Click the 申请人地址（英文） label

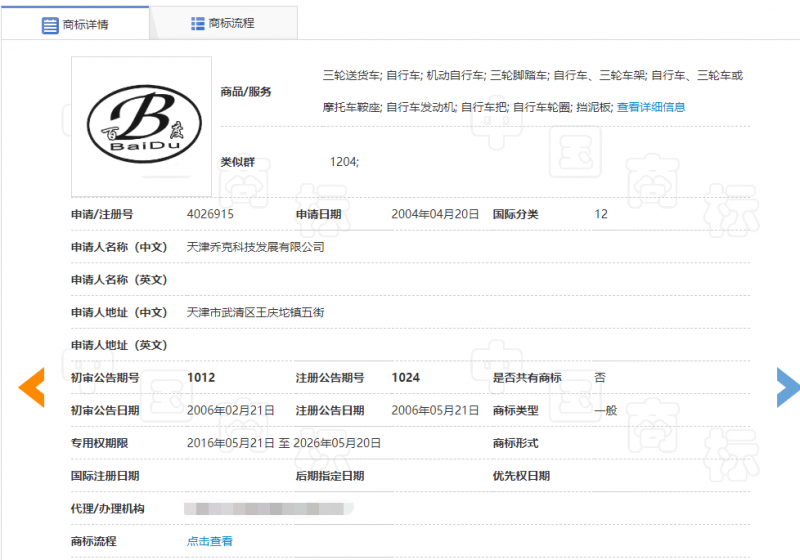(119, 345)
